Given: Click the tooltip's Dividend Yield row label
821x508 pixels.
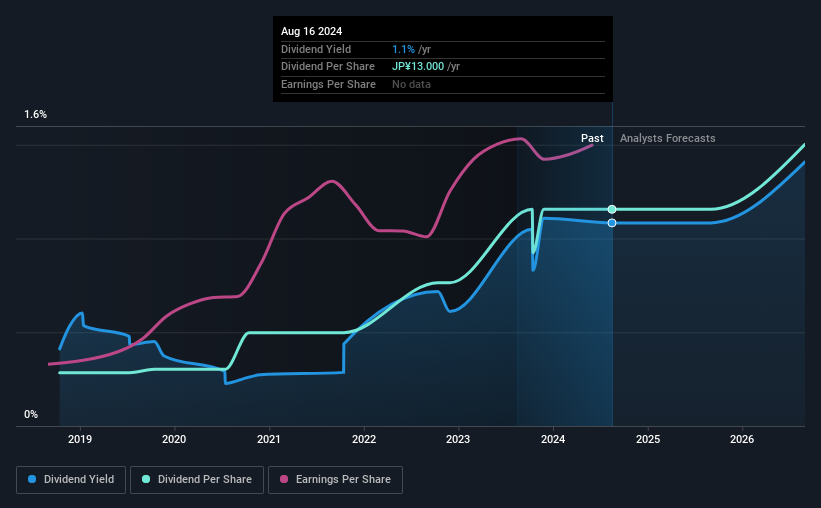Looking at the screenshot, I should click(316, 49).
